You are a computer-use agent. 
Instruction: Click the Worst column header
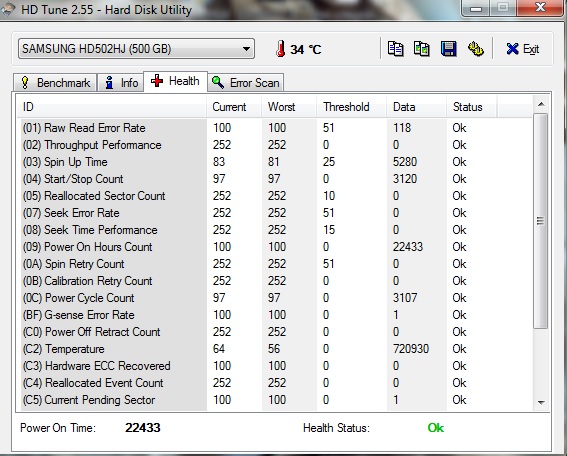tap(289, 107)
